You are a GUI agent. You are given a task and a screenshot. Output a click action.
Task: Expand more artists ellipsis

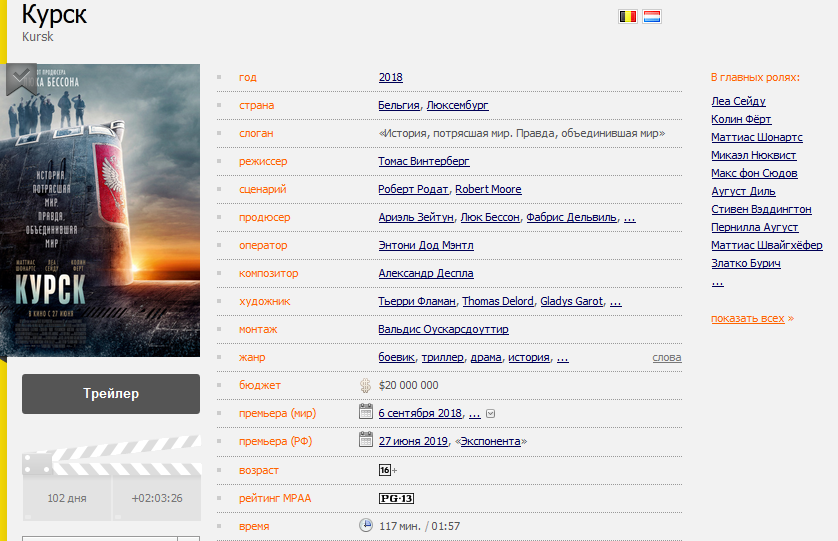(616, 302)
